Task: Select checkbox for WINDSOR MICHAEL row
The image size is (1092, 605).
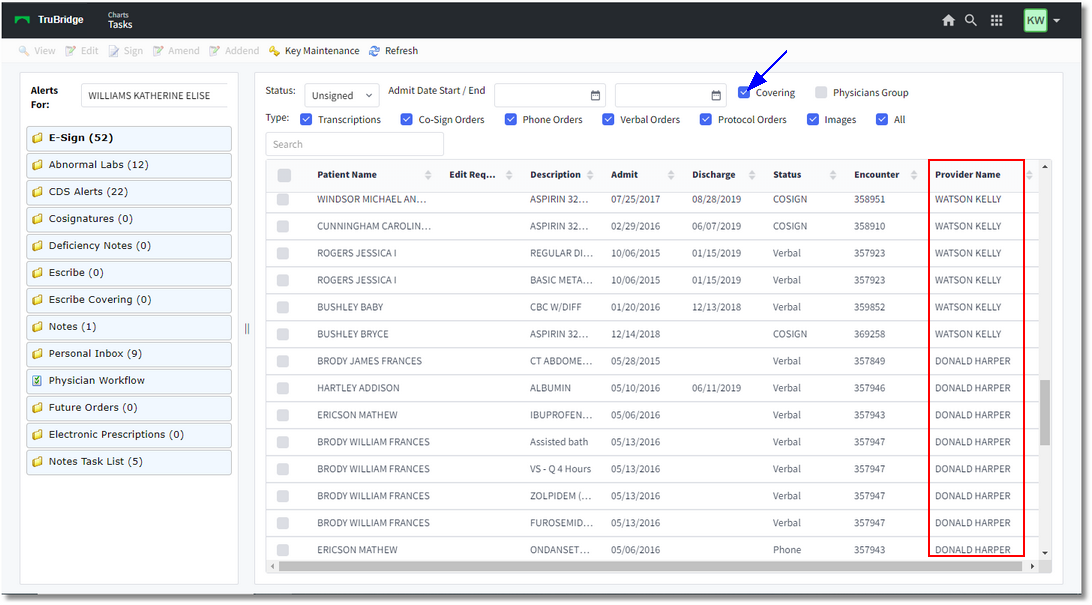Action: [x=283, y=200]
